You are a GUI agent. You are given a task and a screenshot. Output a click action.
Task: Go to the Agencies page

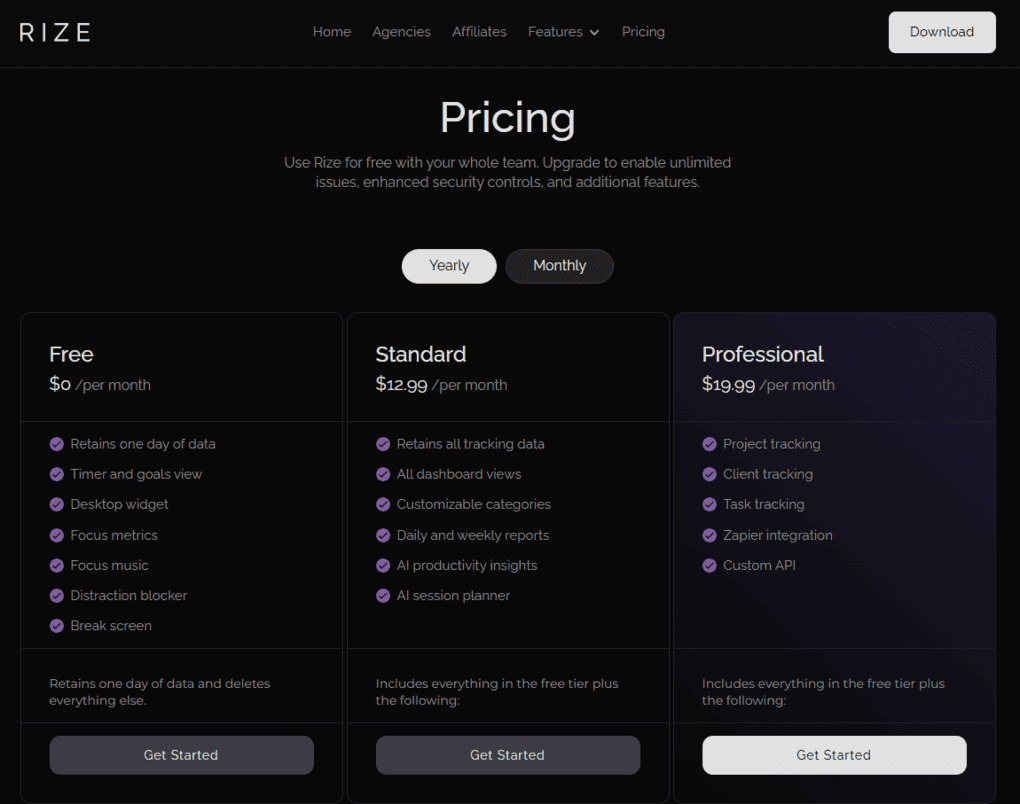(401, 32)
